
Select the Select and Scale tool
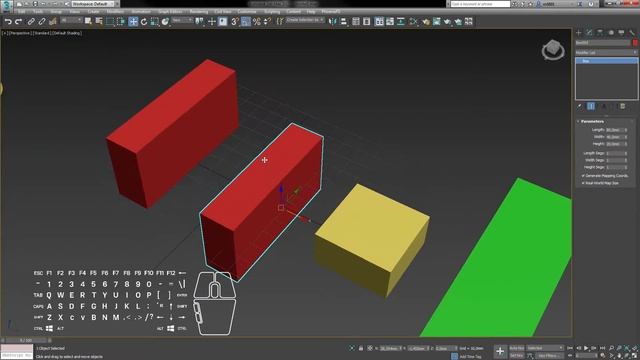(x=154, y=22)
